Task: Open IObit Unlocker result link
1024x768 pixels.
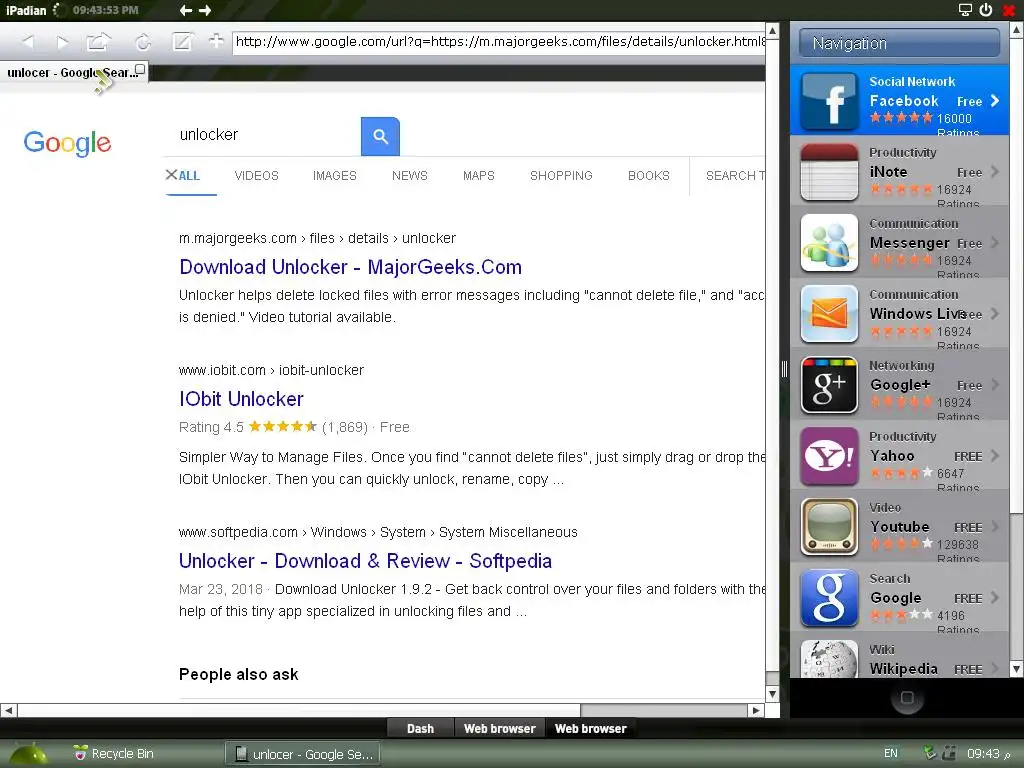Action: tap(241, 399)
